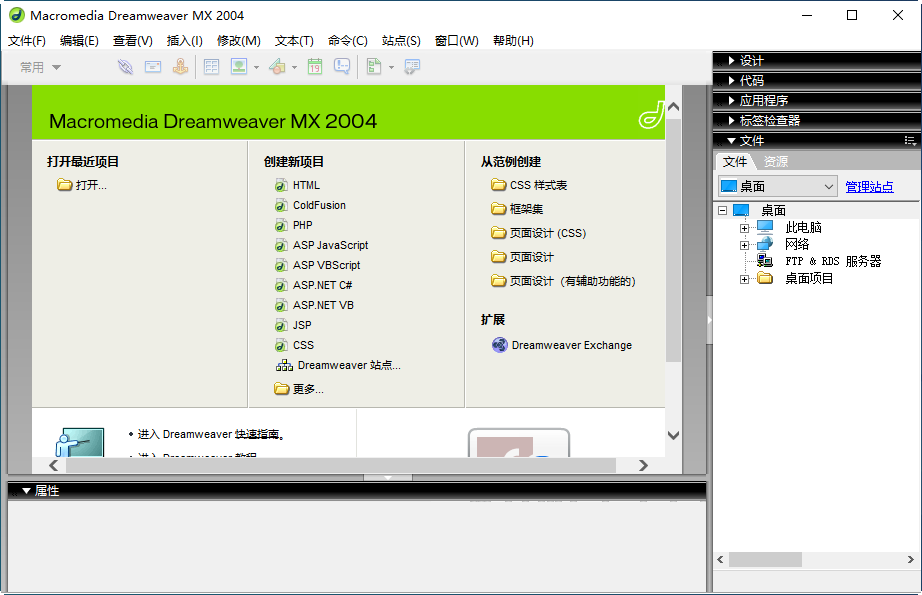The image size is (922, 595).
Task: Click 更多... folder link
Action: pos(299,389)
